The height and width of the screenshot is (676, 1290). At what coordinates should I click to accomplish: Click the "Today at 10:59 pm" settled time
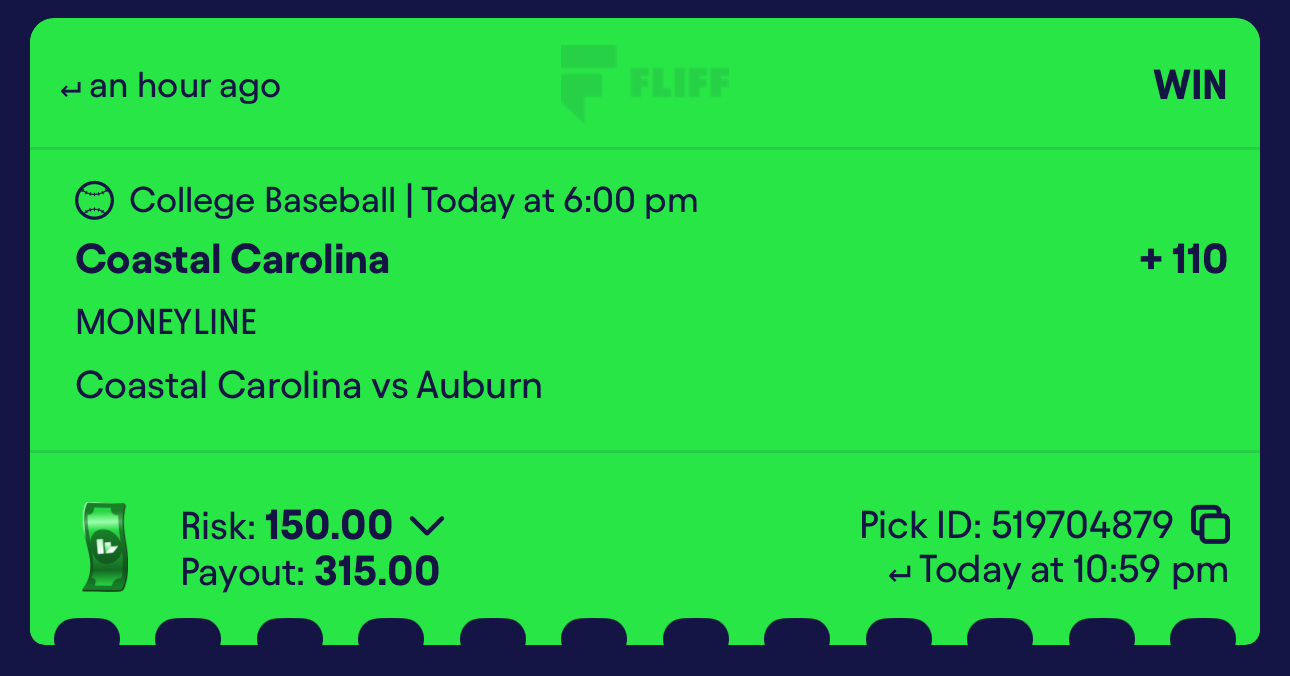(x=1073, y=570)
